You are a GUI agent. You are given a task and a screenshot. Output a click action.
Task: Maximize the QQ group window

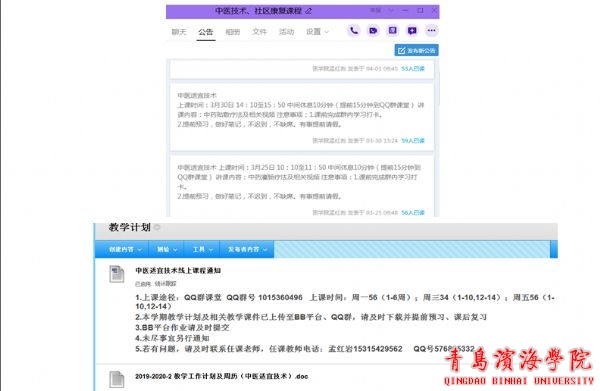pos(420,10)
